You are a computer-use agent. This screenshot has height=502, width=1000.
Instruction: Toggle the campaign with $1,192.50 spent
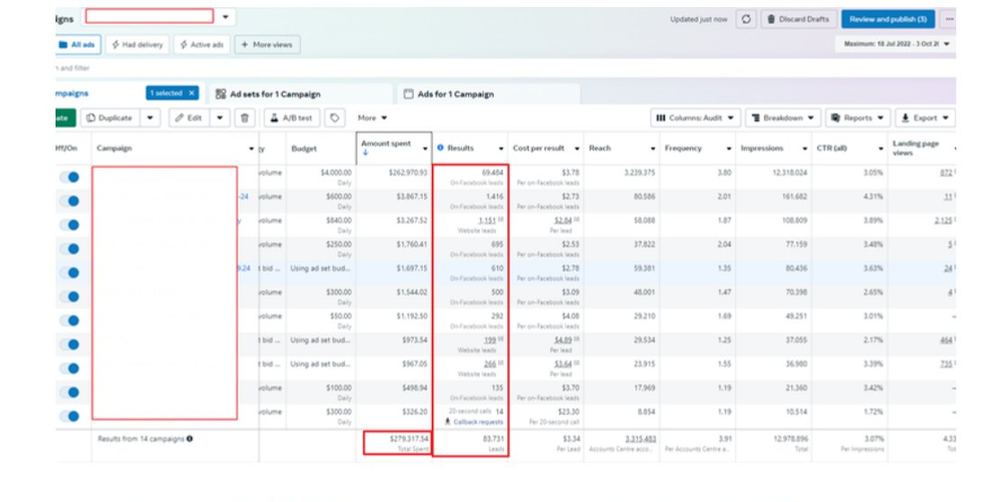click(x=70, y=320)
